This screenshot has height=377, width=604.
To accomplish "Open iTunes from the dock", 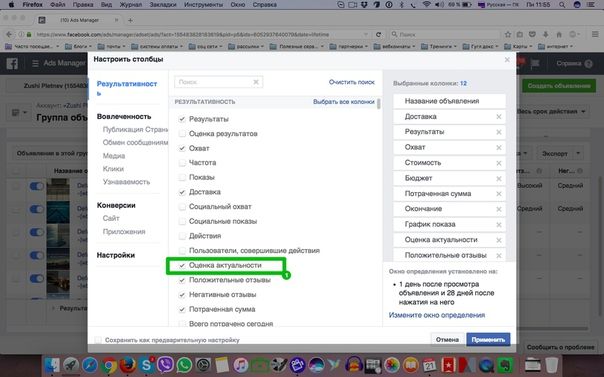I will (x=241, y=365).
